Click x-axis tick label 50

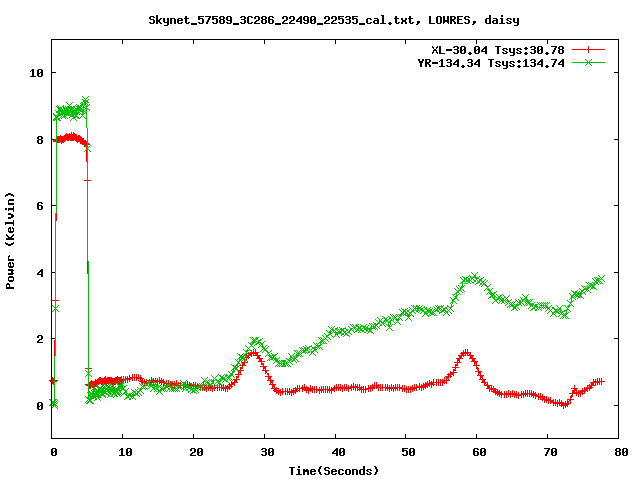[x=409, y=452]
